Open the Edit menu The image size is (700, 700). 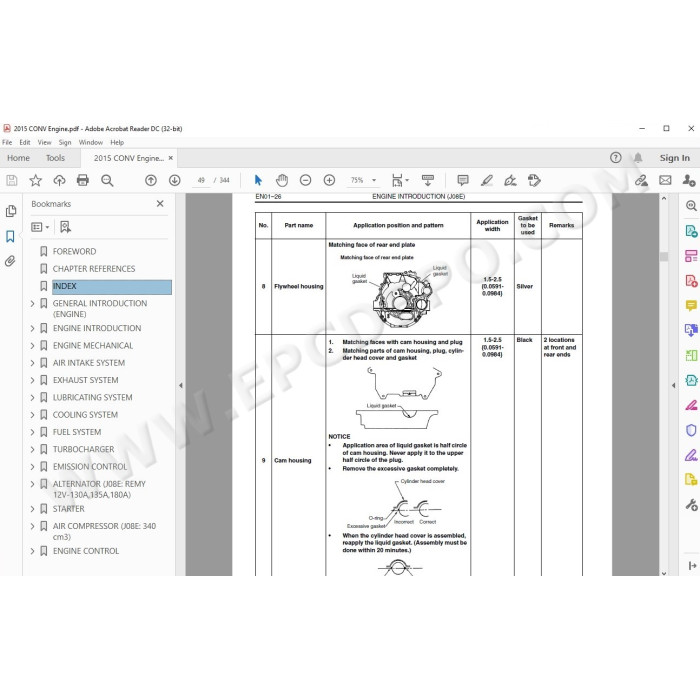click(25, 142)
